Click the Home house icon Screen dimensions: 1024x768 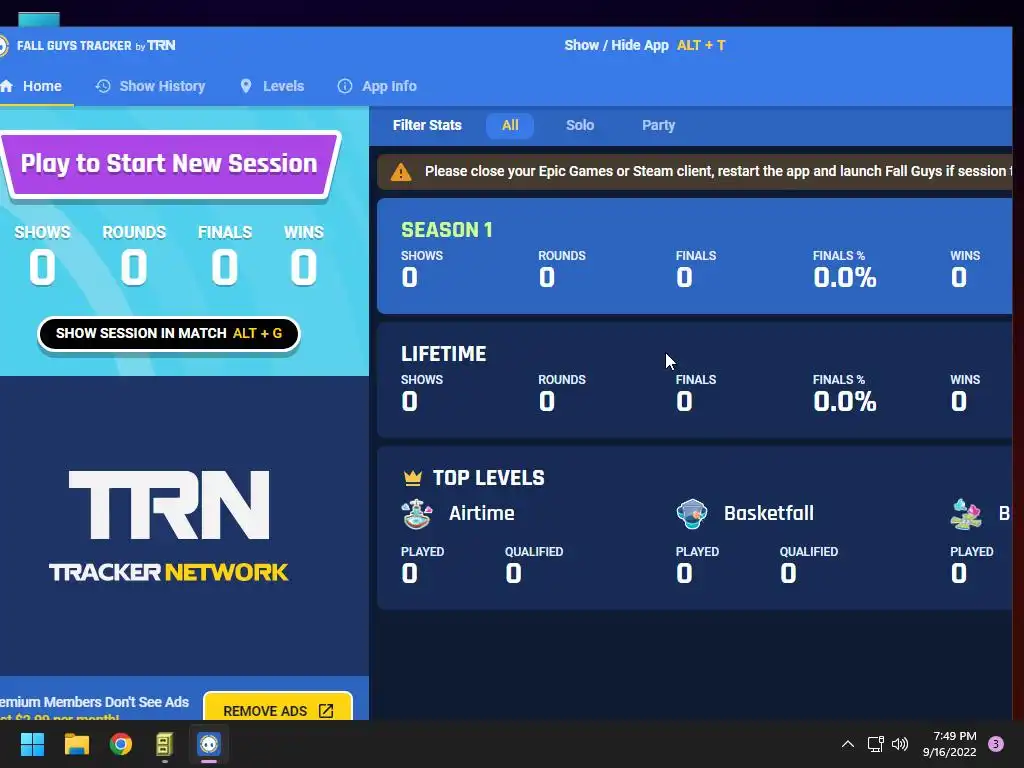(7, 86)
